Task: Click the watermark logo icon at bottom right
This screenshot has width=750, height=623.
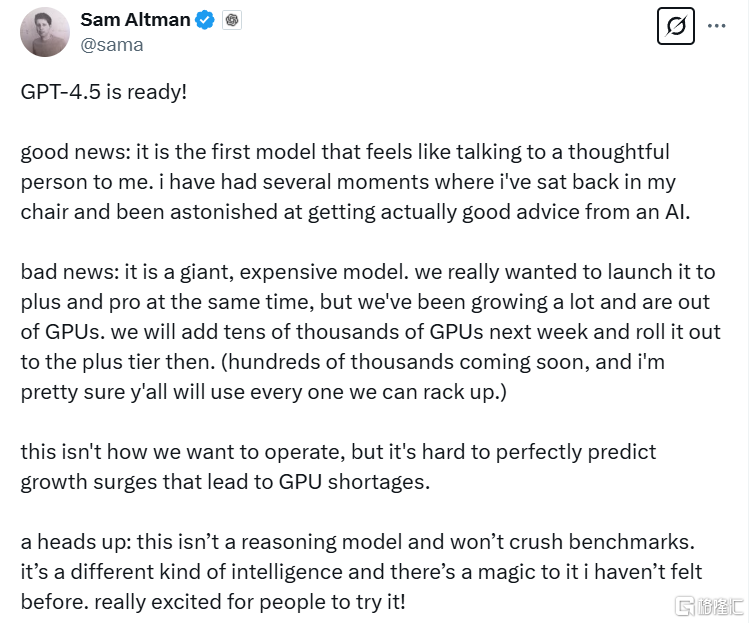Action: click(x=684, y=606)
